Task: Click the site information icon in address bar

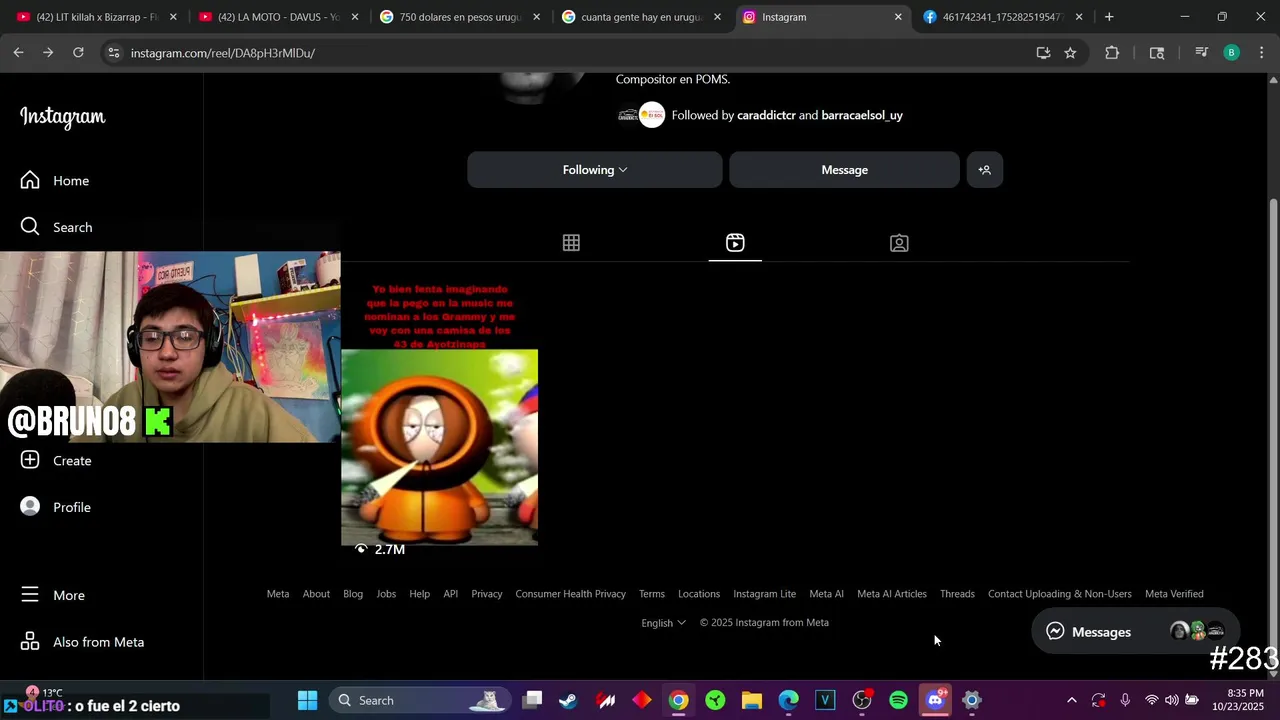Action: click(113, 53)
